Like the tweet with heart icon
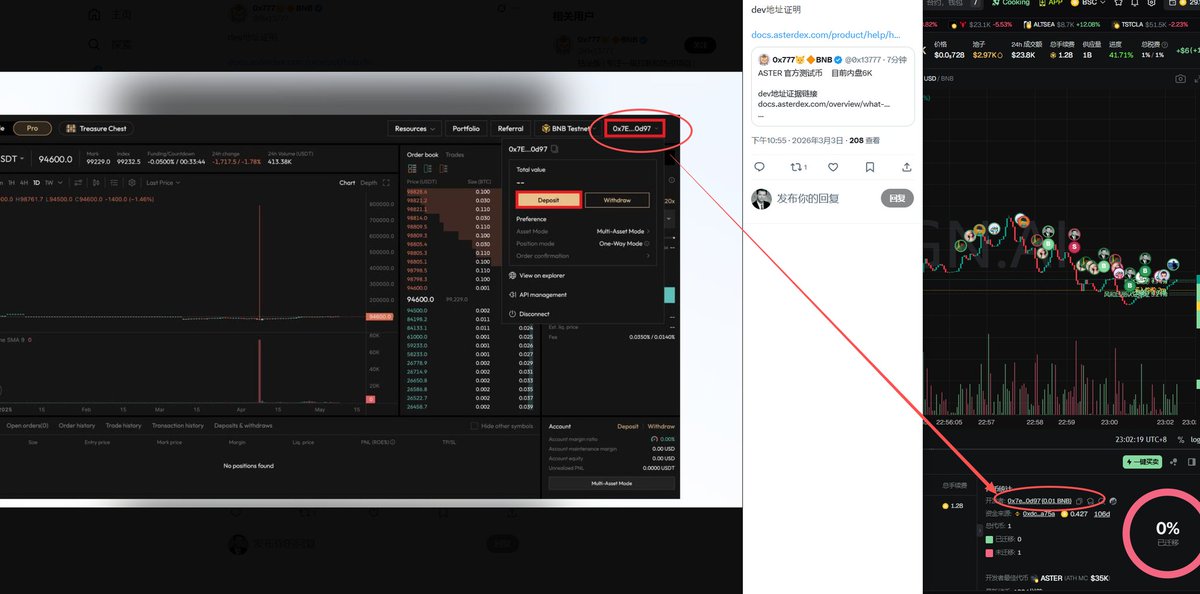1200x594 pixels. point(833,167)
